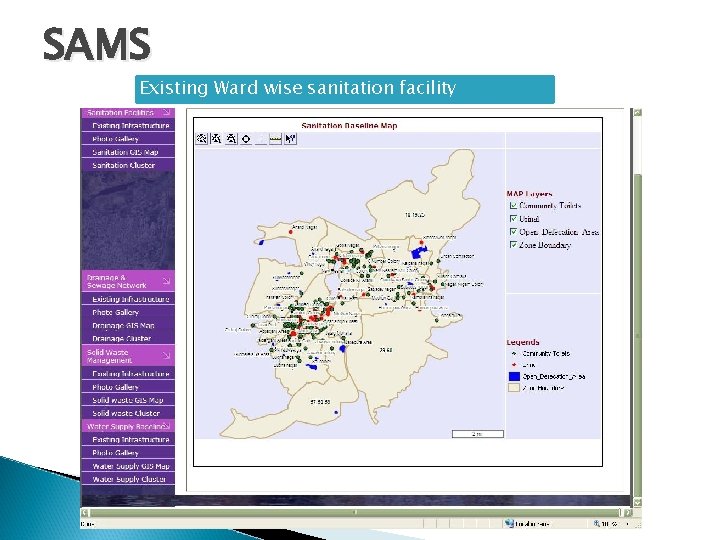The height and width of the screenshot is (540, 720).
Task: Click the map scale bar box
Action: (478, 434)
